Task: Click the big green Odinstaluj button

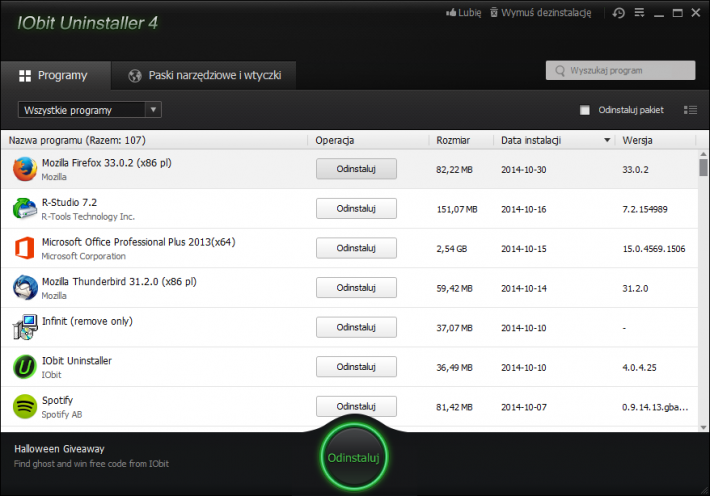Action: point(354,457)
